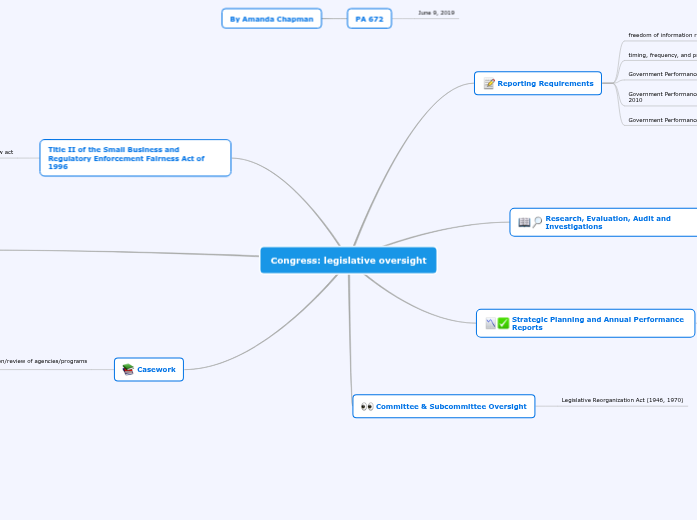Click the By Amanda Chapman node
The height and width of the screenshot is (520, 697).
pos(271,19)
